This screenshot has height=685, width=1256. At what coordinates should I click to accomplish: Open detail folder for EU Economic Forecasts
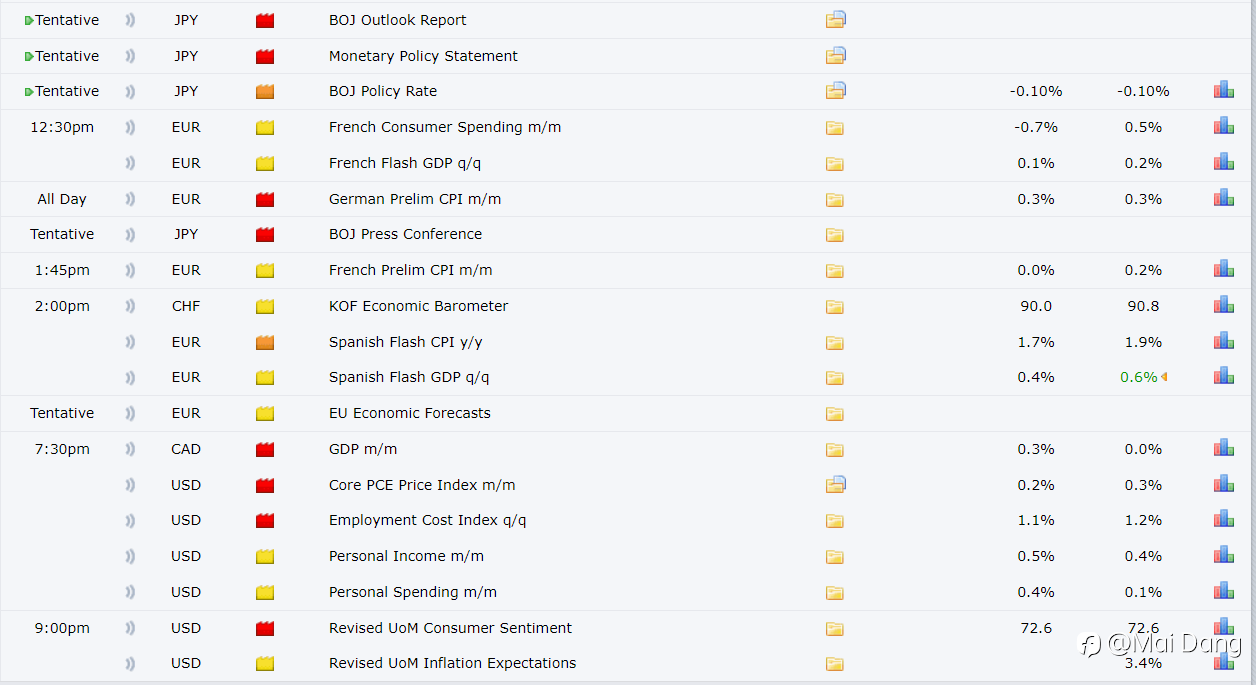coord(835,413)
